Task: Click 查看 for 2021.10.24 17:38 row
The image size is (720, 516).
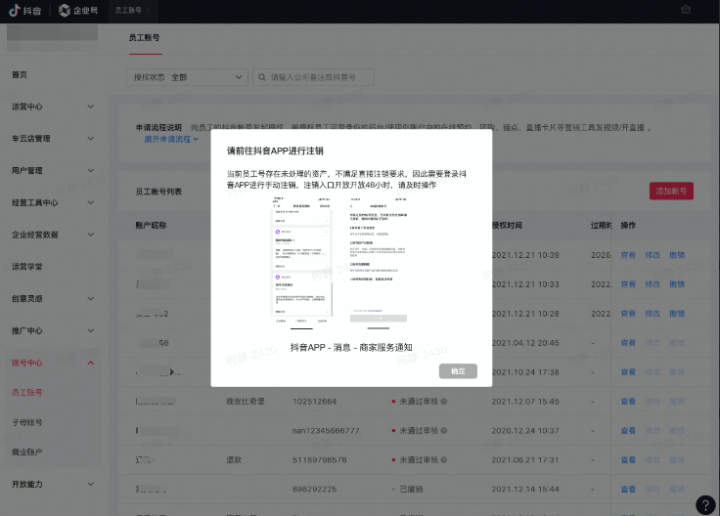Action: coord(628,372)
